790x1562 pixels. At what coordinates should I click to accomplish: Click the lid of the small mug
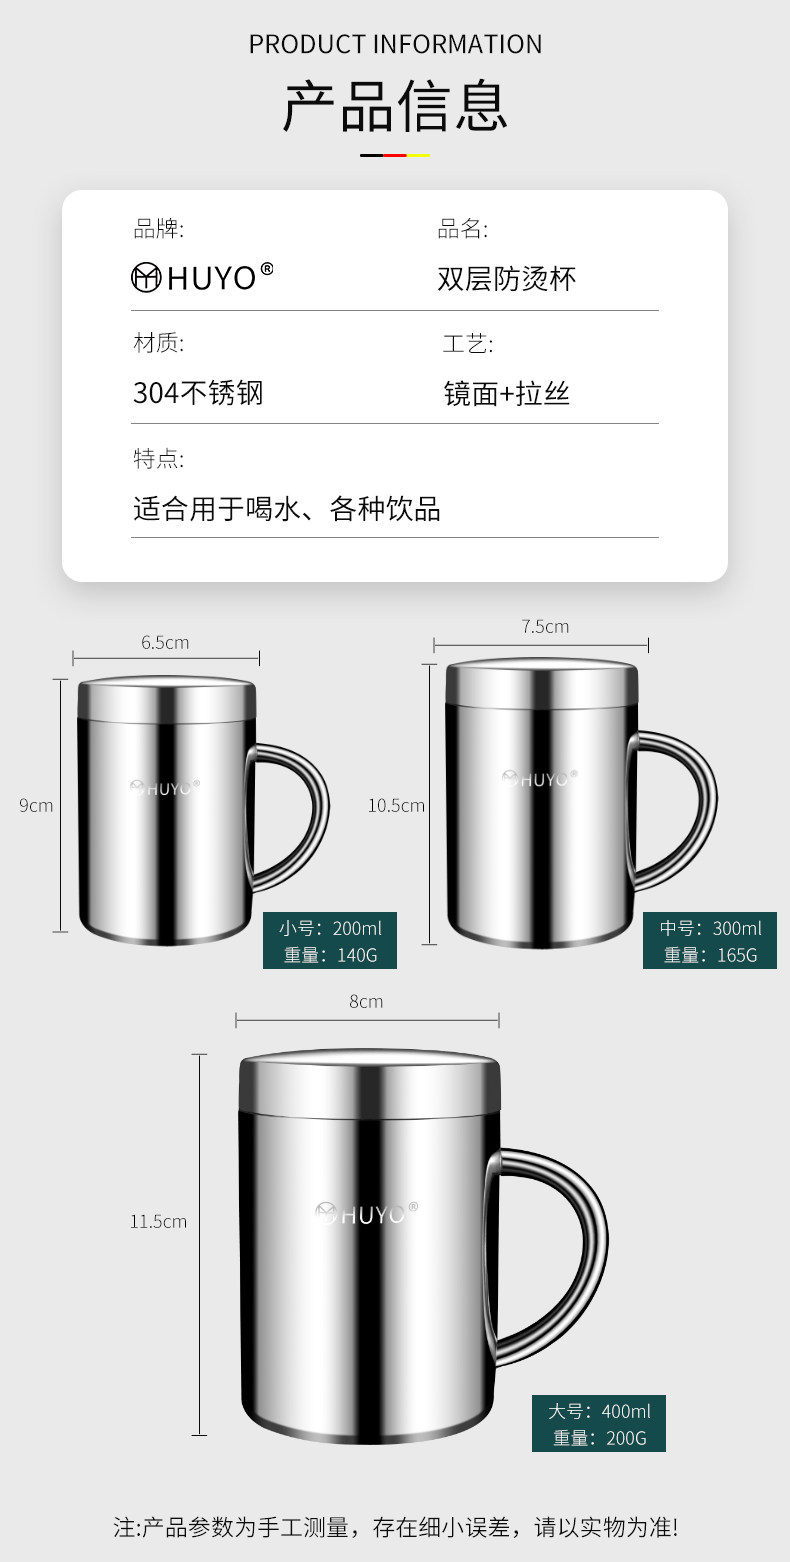point(167,698)
